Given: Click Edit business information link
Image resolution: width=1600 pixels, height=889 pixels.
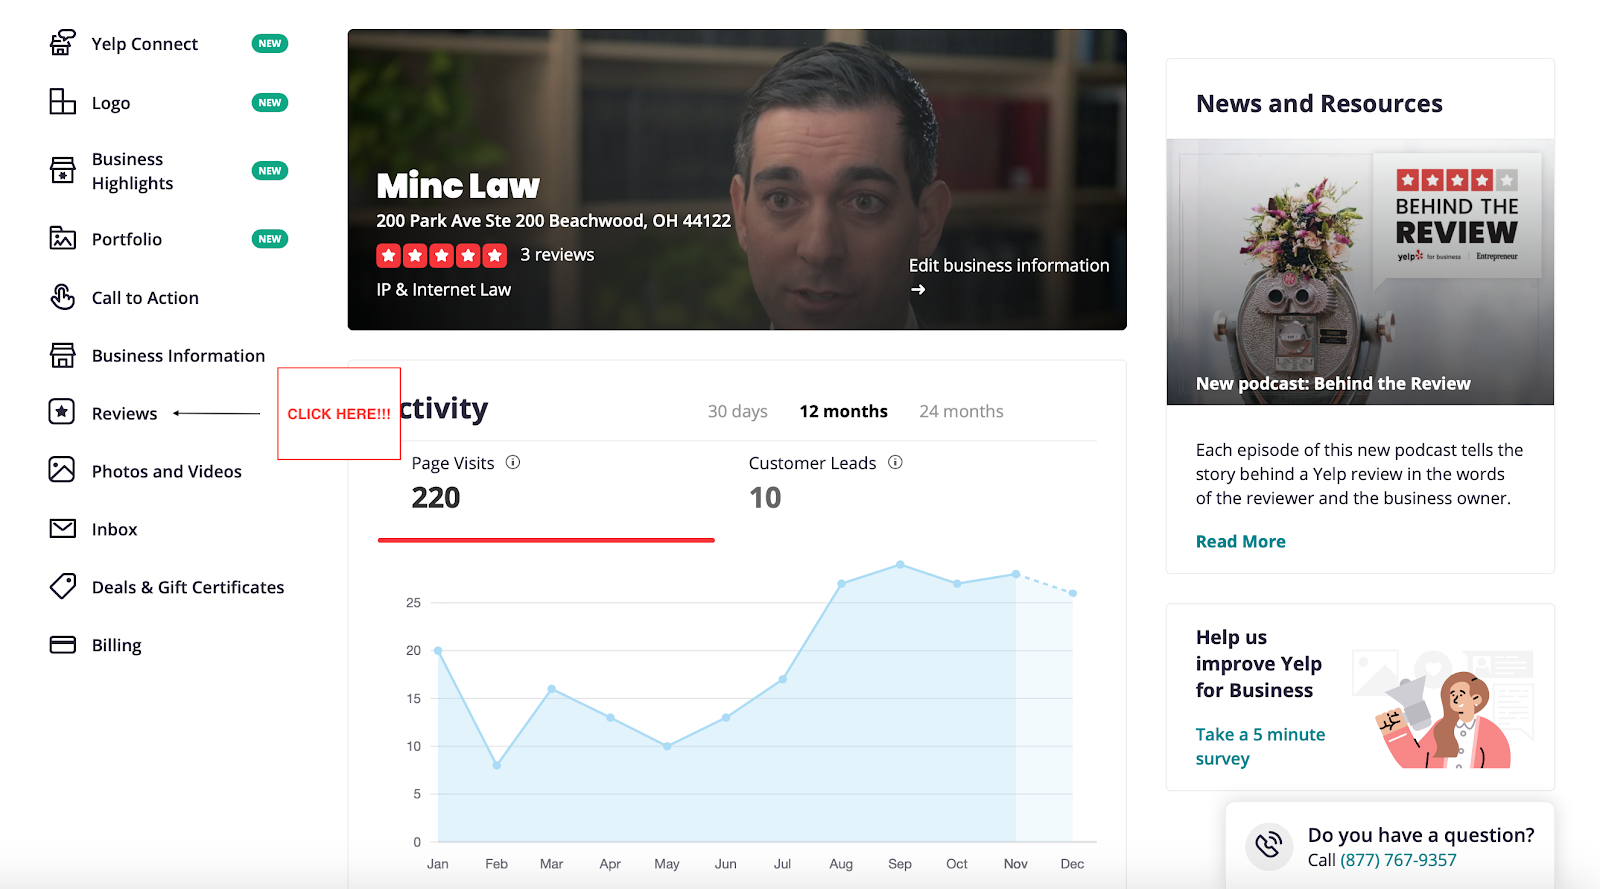Looking at the screenshot, I should coord(1009,265).
